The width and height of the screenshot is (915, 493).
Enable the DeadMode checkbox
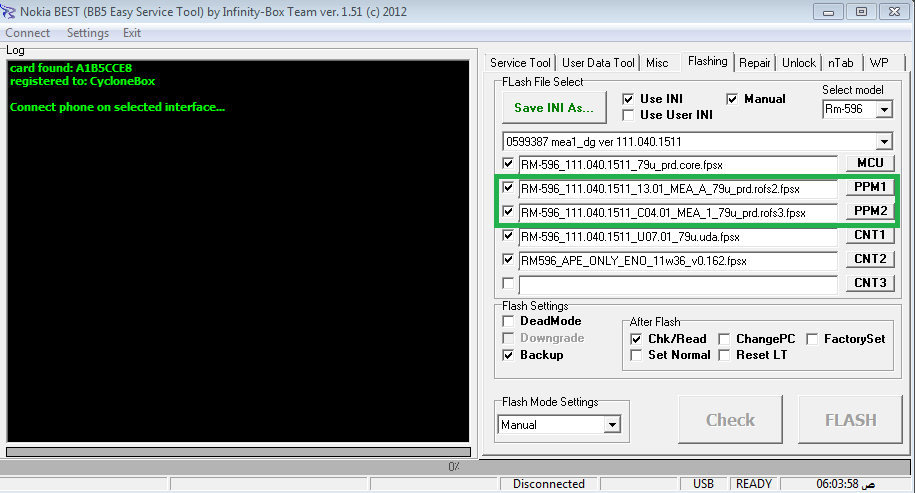click(x=508, y=321)
